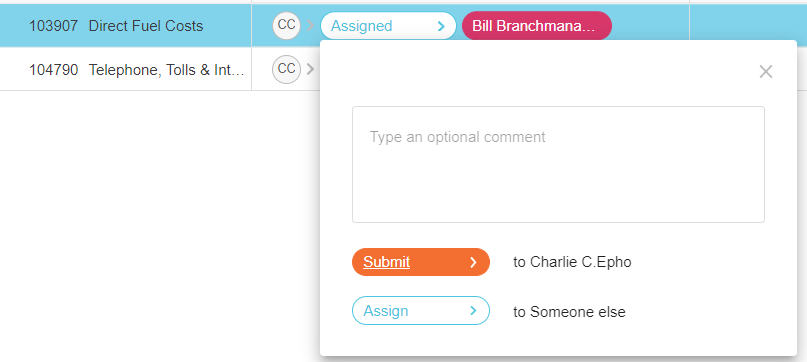Submit to Charlie C.Epho

421,262
